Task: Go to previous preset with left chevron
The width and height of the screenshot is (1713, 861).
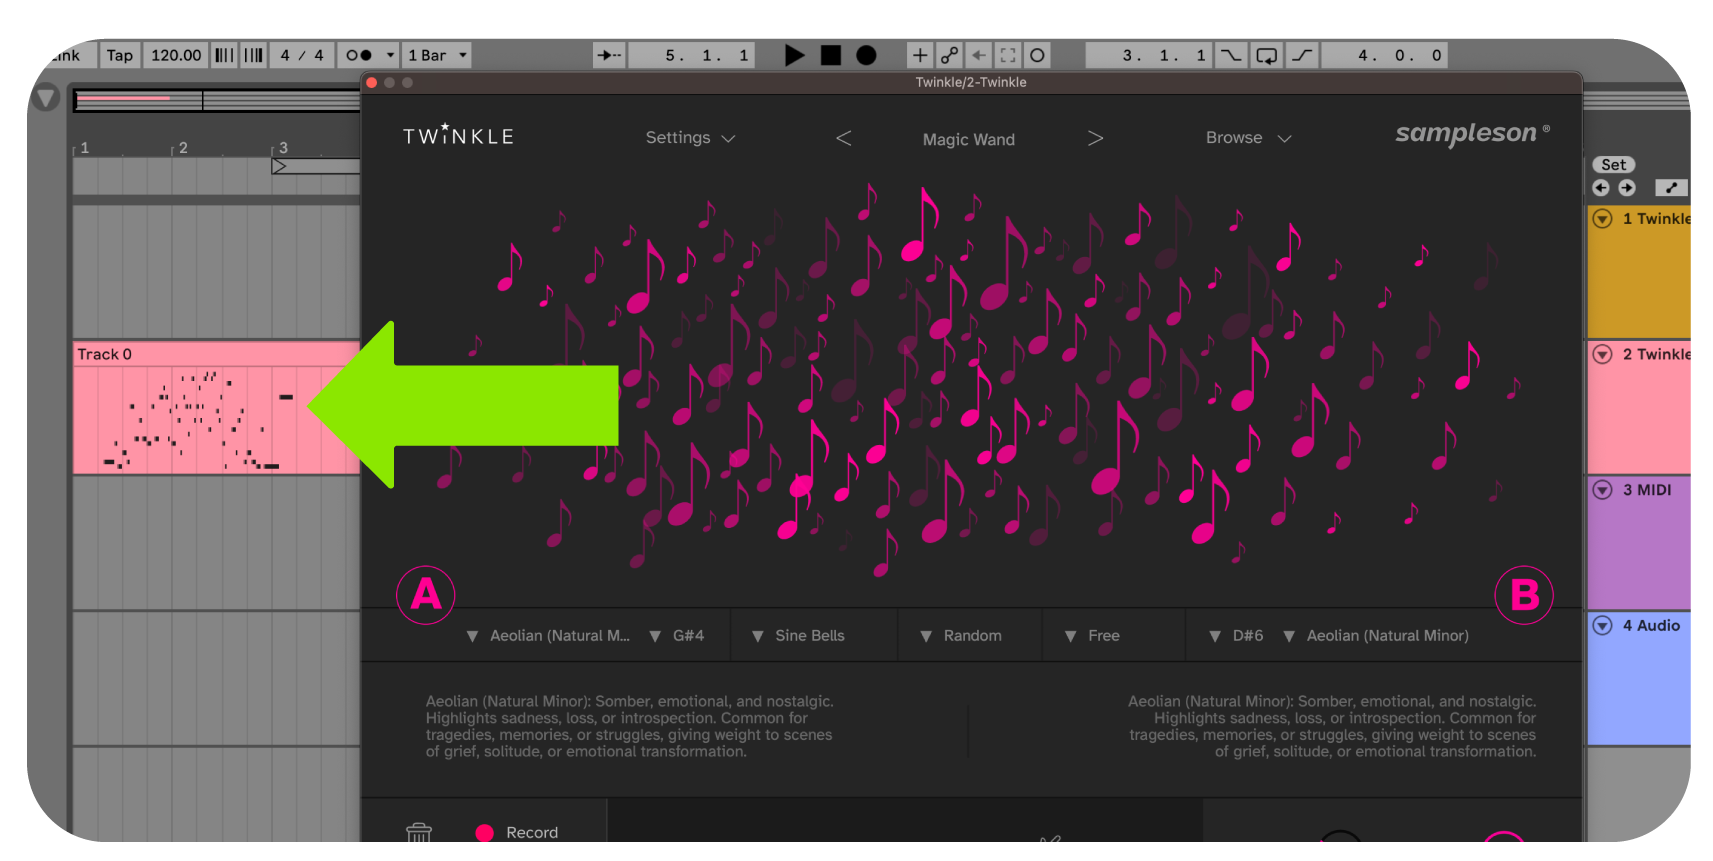Action: click(844, 138)
